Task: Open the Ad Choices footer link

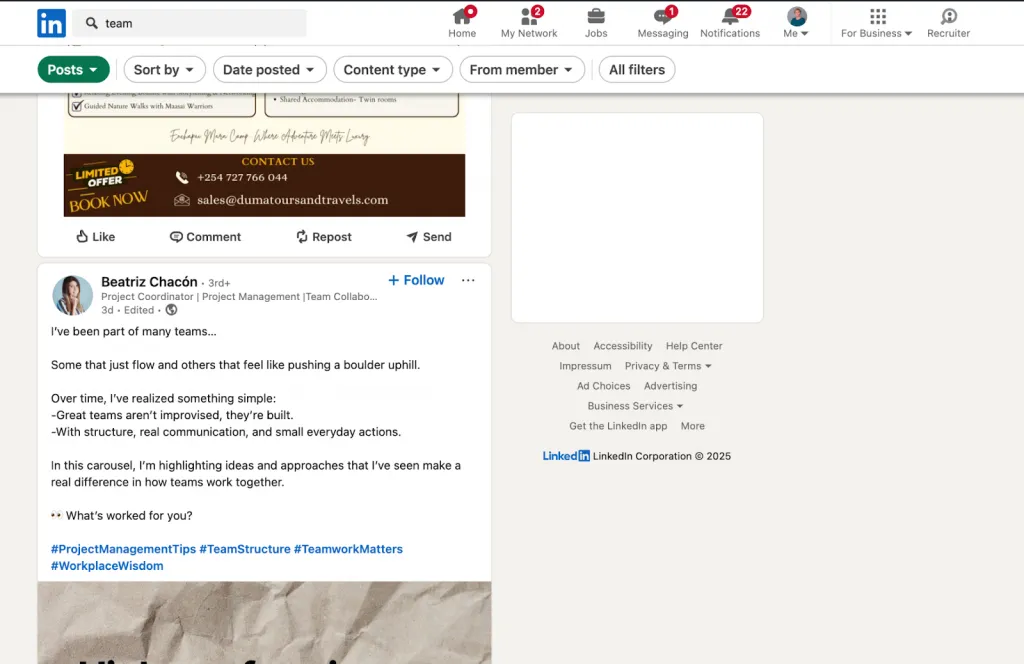Action: [x=603, y=386]
